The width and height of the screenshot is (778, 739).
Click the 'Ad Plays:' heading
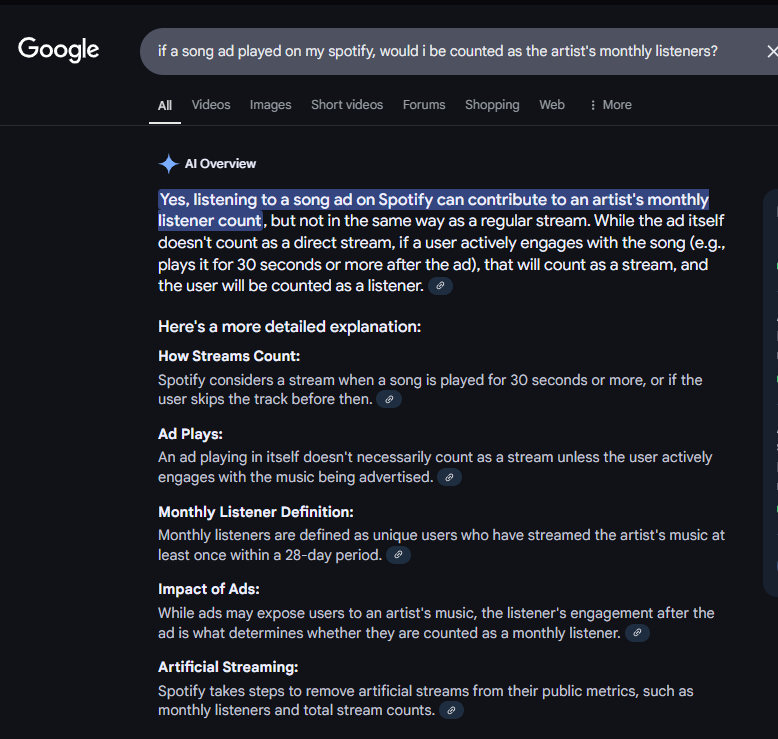(190, 434)
